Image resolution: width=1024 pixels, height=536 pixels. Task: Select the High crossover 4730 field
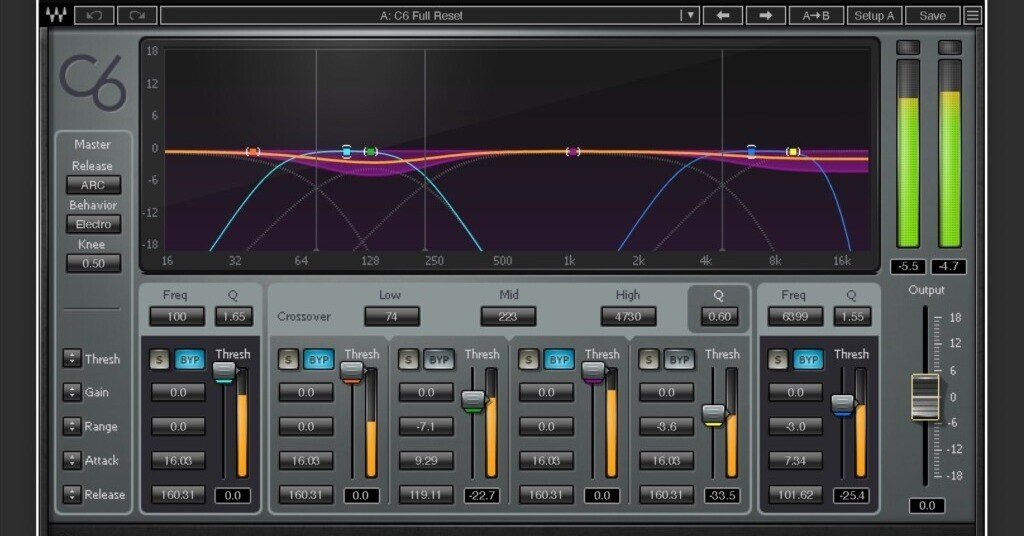coord(628,317)
